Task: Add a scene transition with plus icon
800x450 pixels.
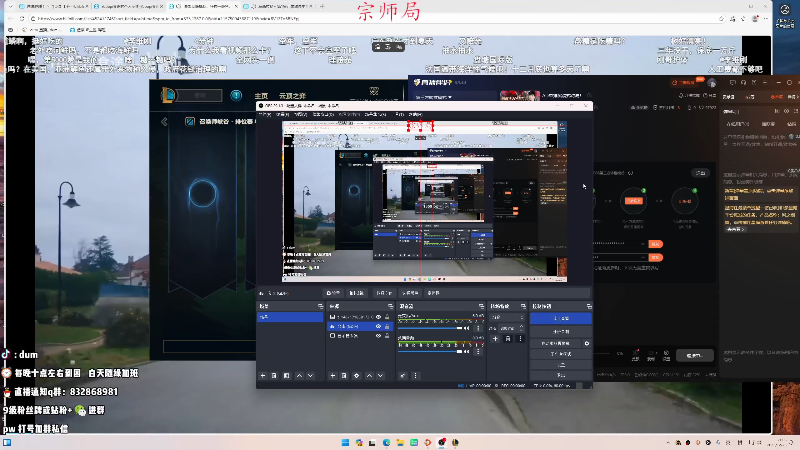Action: [x=495, y=339]
